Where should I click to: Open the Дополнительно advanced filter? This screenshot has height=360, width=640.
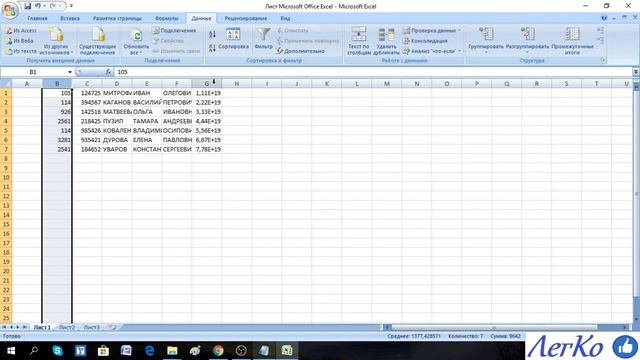tap(301, 51)
